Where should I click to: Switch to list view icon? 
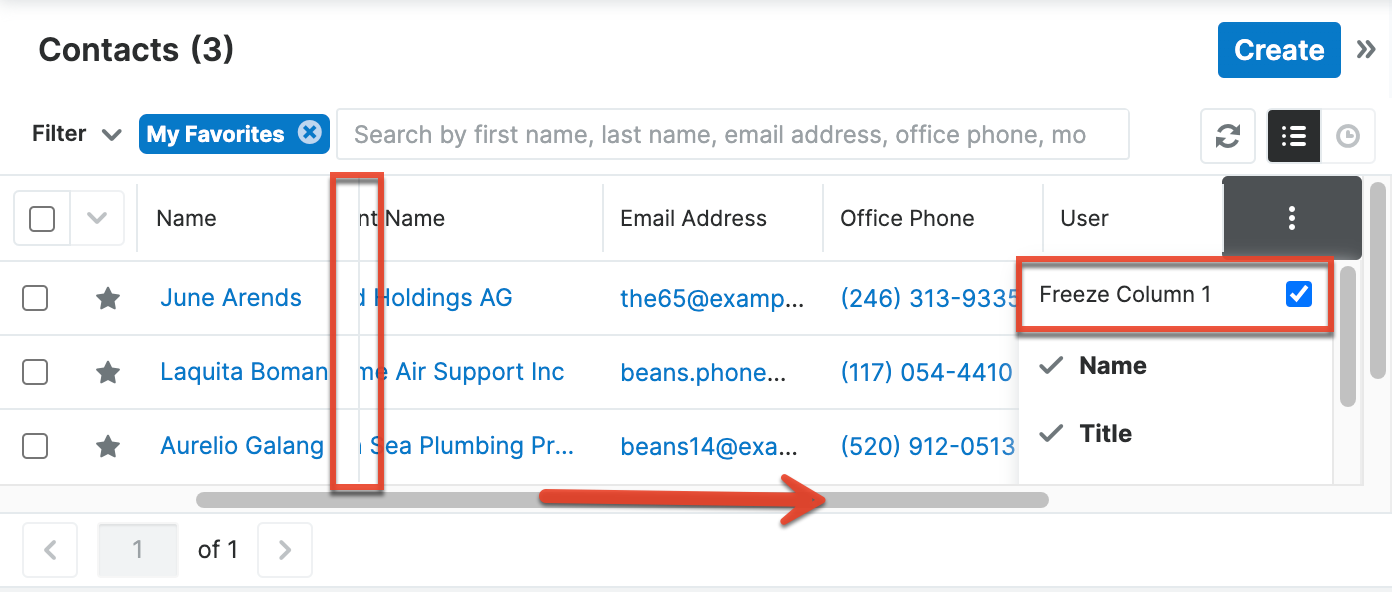tap(1294, 136)
